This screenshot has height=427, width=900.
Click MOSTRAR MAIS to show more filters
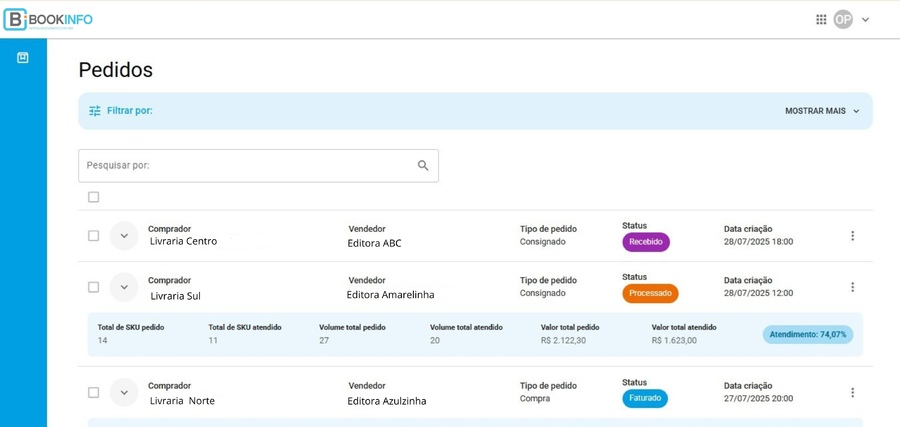(x=822, y=111)
